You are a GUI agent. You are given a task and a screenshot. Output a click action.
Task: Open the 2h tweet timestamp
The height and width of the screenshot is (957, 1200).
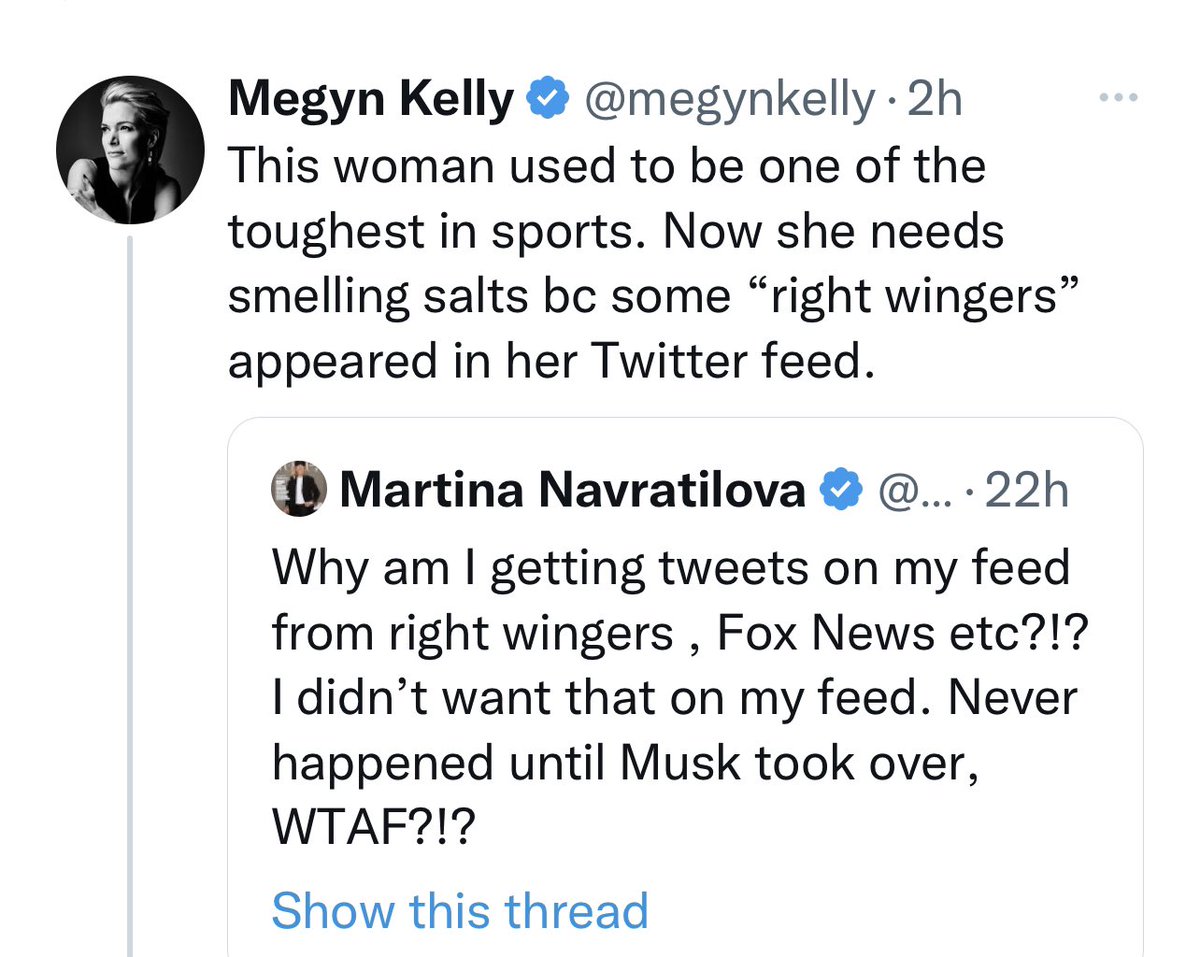[934, 100]
